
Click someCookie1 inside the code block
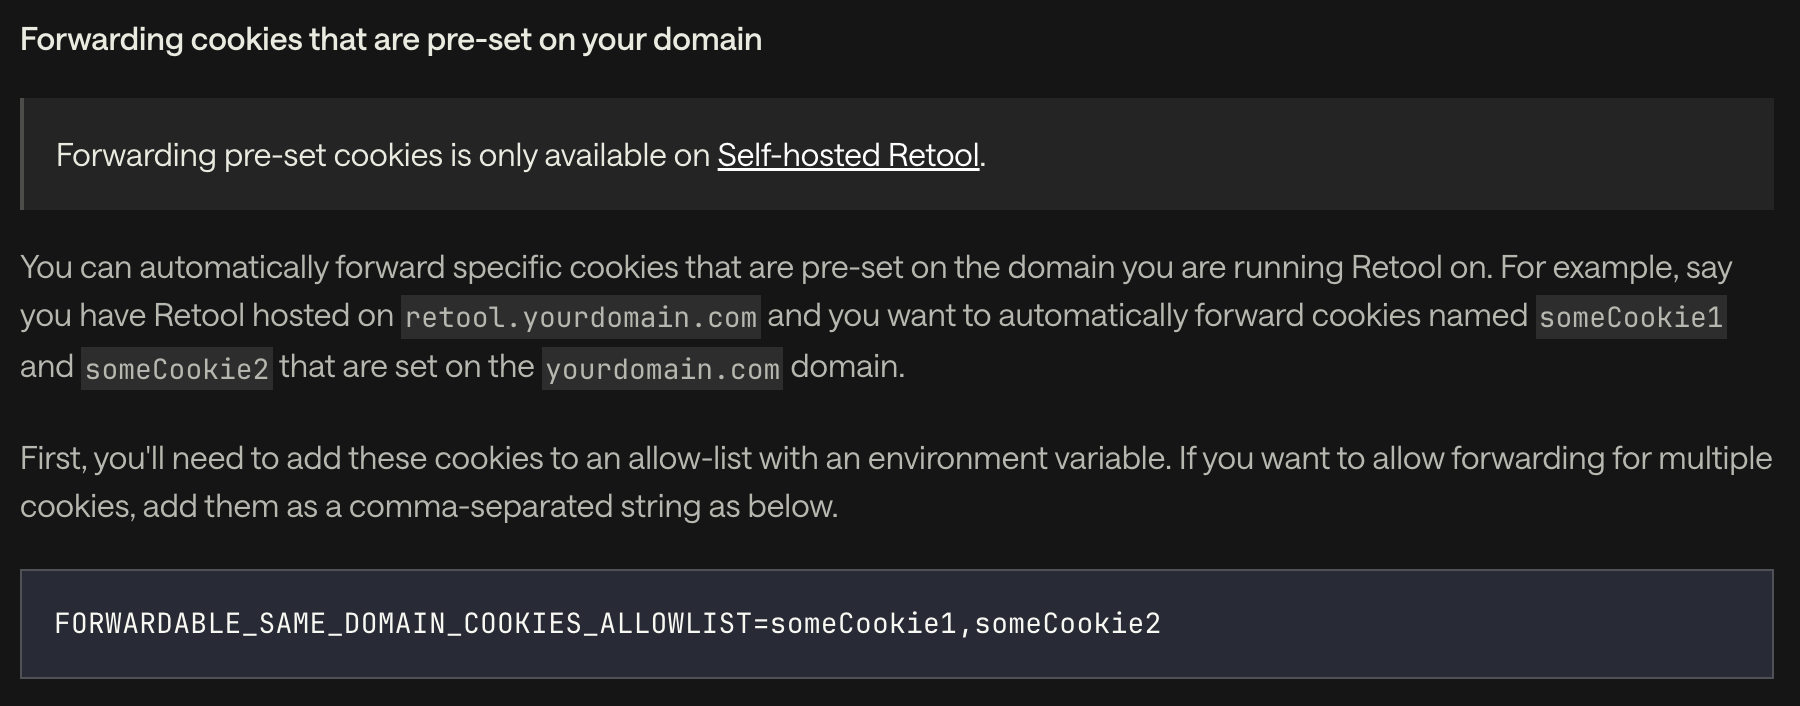click(863, 624)
